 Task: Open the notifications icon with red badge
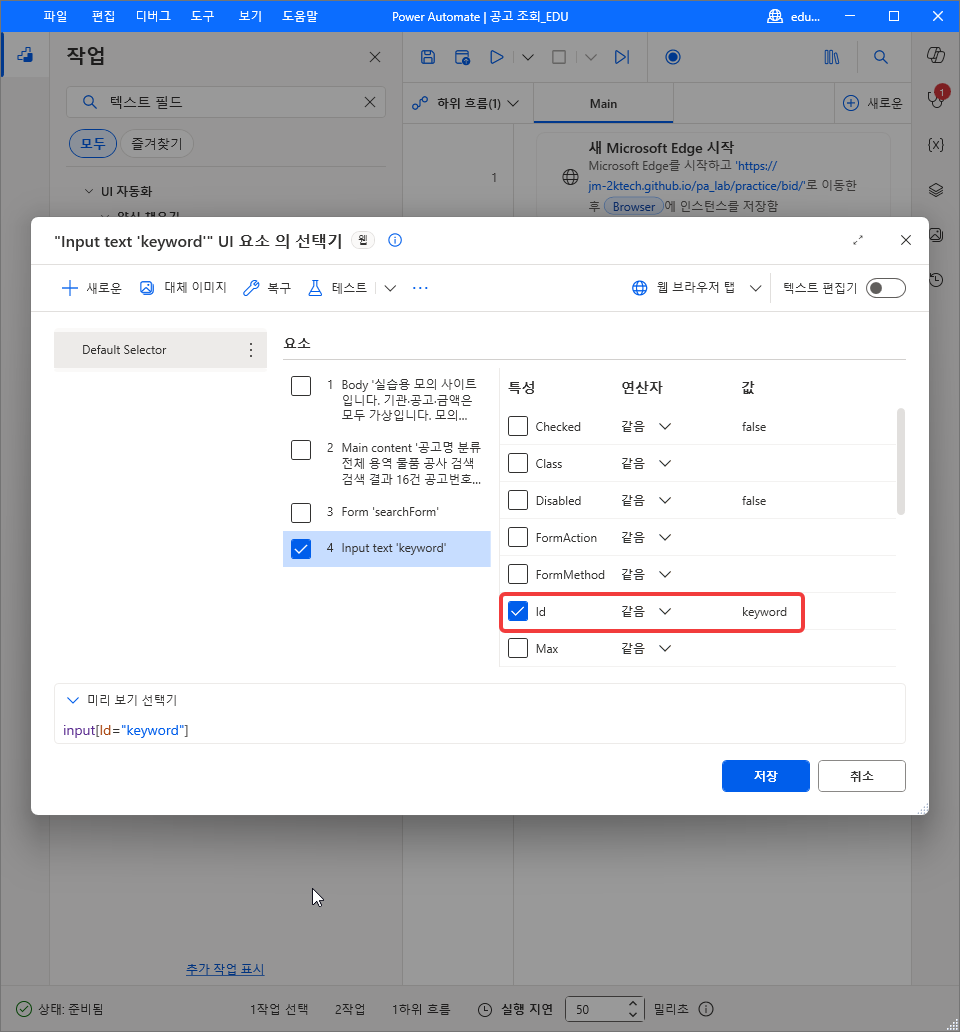[x=936, y=97]
